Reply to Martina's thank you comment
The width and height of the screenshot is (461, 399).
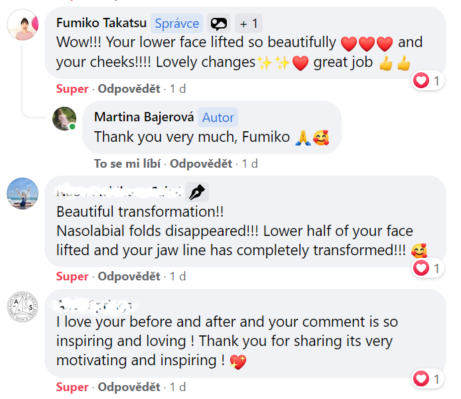point(201,164)
